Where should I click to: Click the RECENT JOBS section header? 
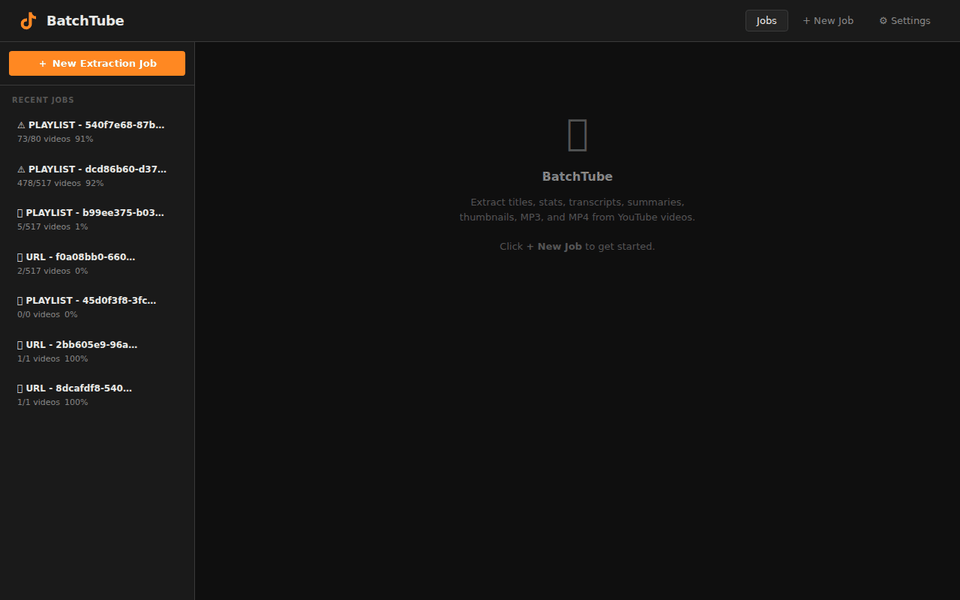[43, 100]
